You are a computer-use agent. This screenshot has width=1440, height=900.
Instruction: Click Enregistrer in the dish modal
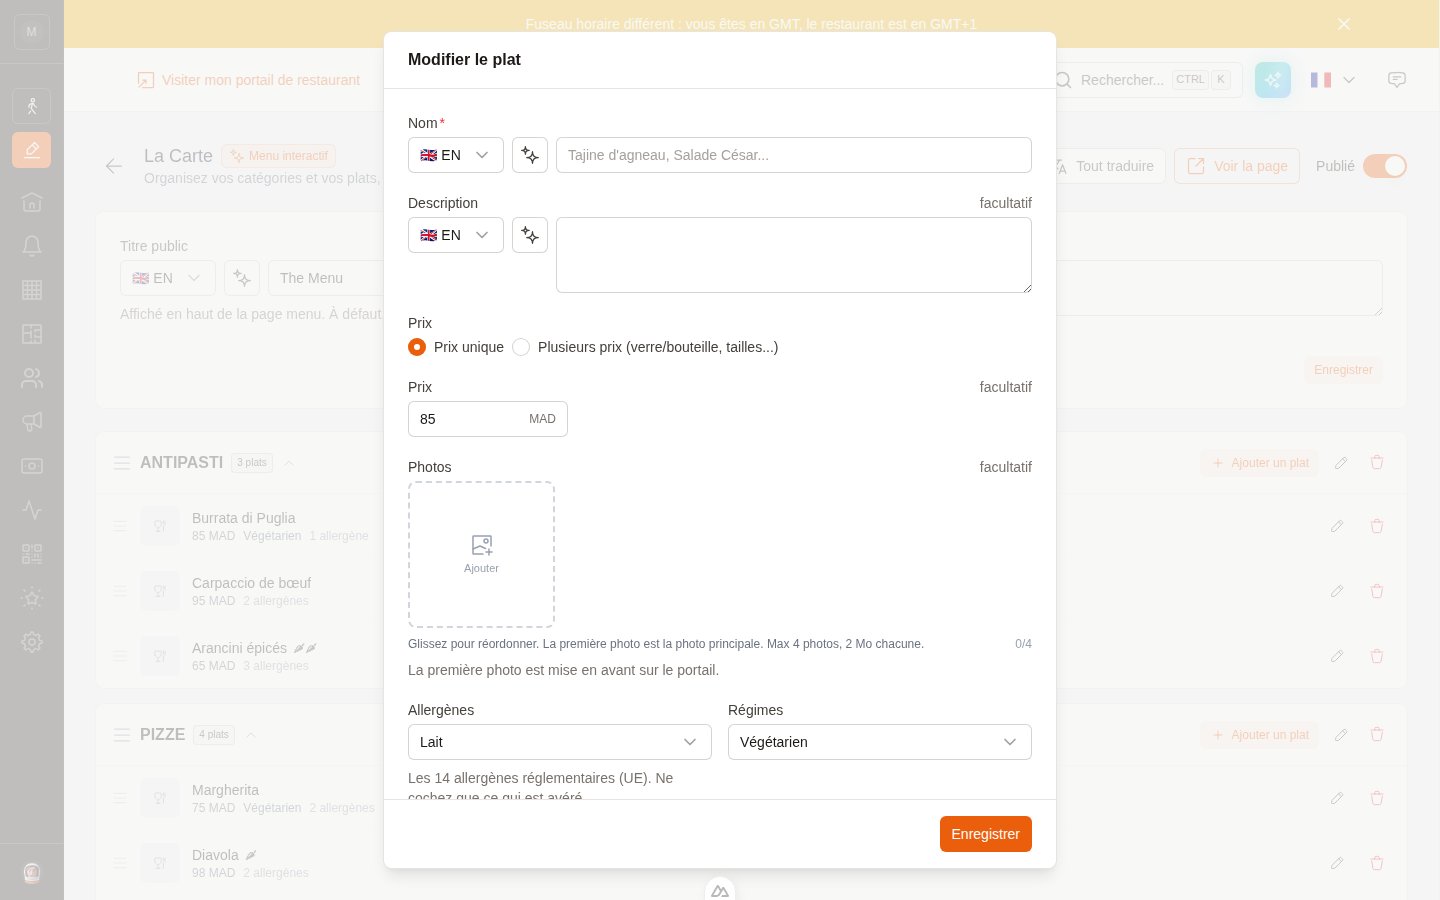coord(986,834)
